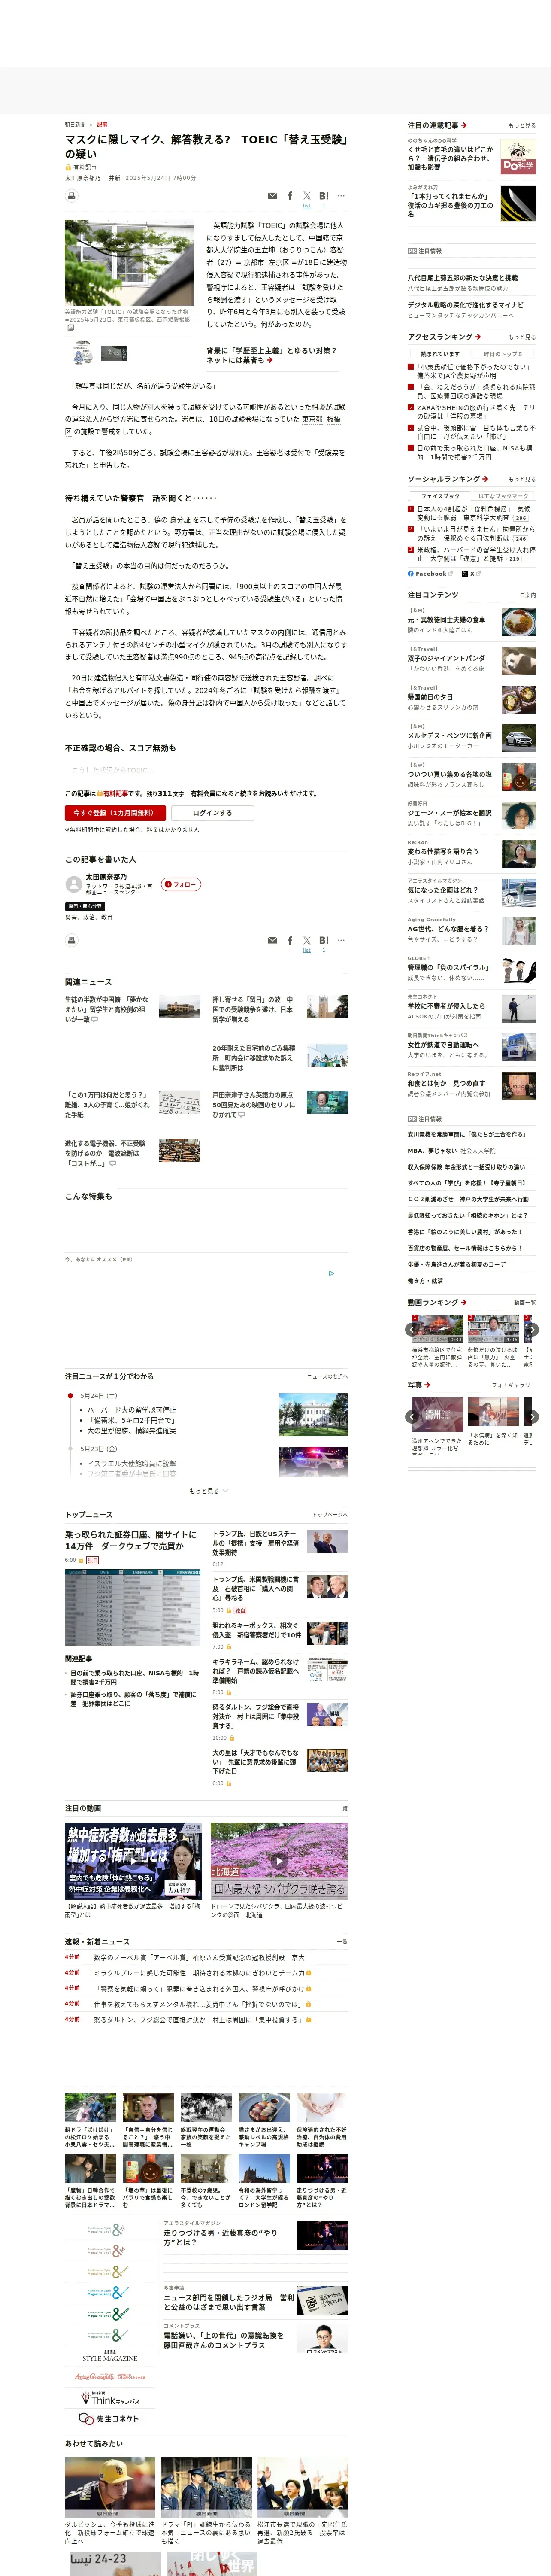This screenshot has height=2576, width=551.
Task: Click the 先生コネクト logo
Action: 110,2419
